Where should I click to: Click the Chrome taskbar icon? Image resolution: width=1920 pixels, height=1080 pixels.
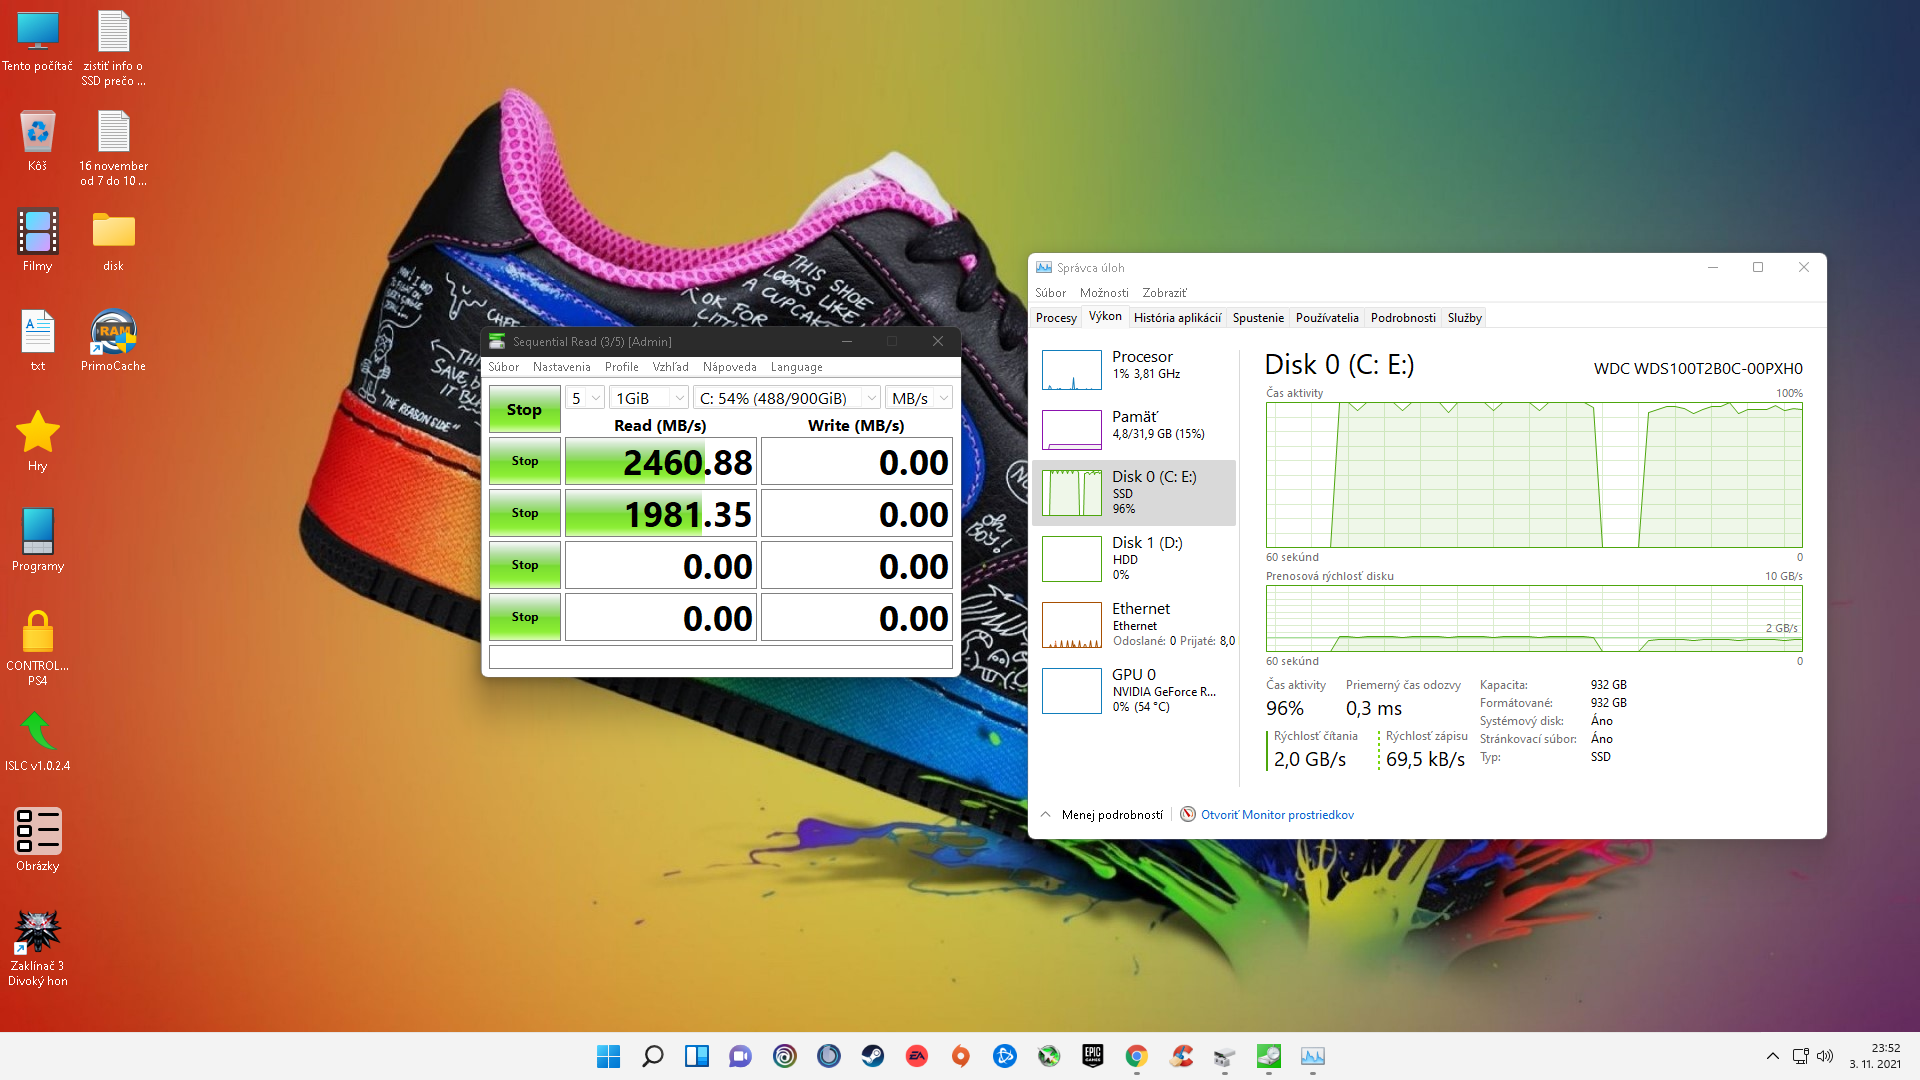click(x=1136, y=1056)
